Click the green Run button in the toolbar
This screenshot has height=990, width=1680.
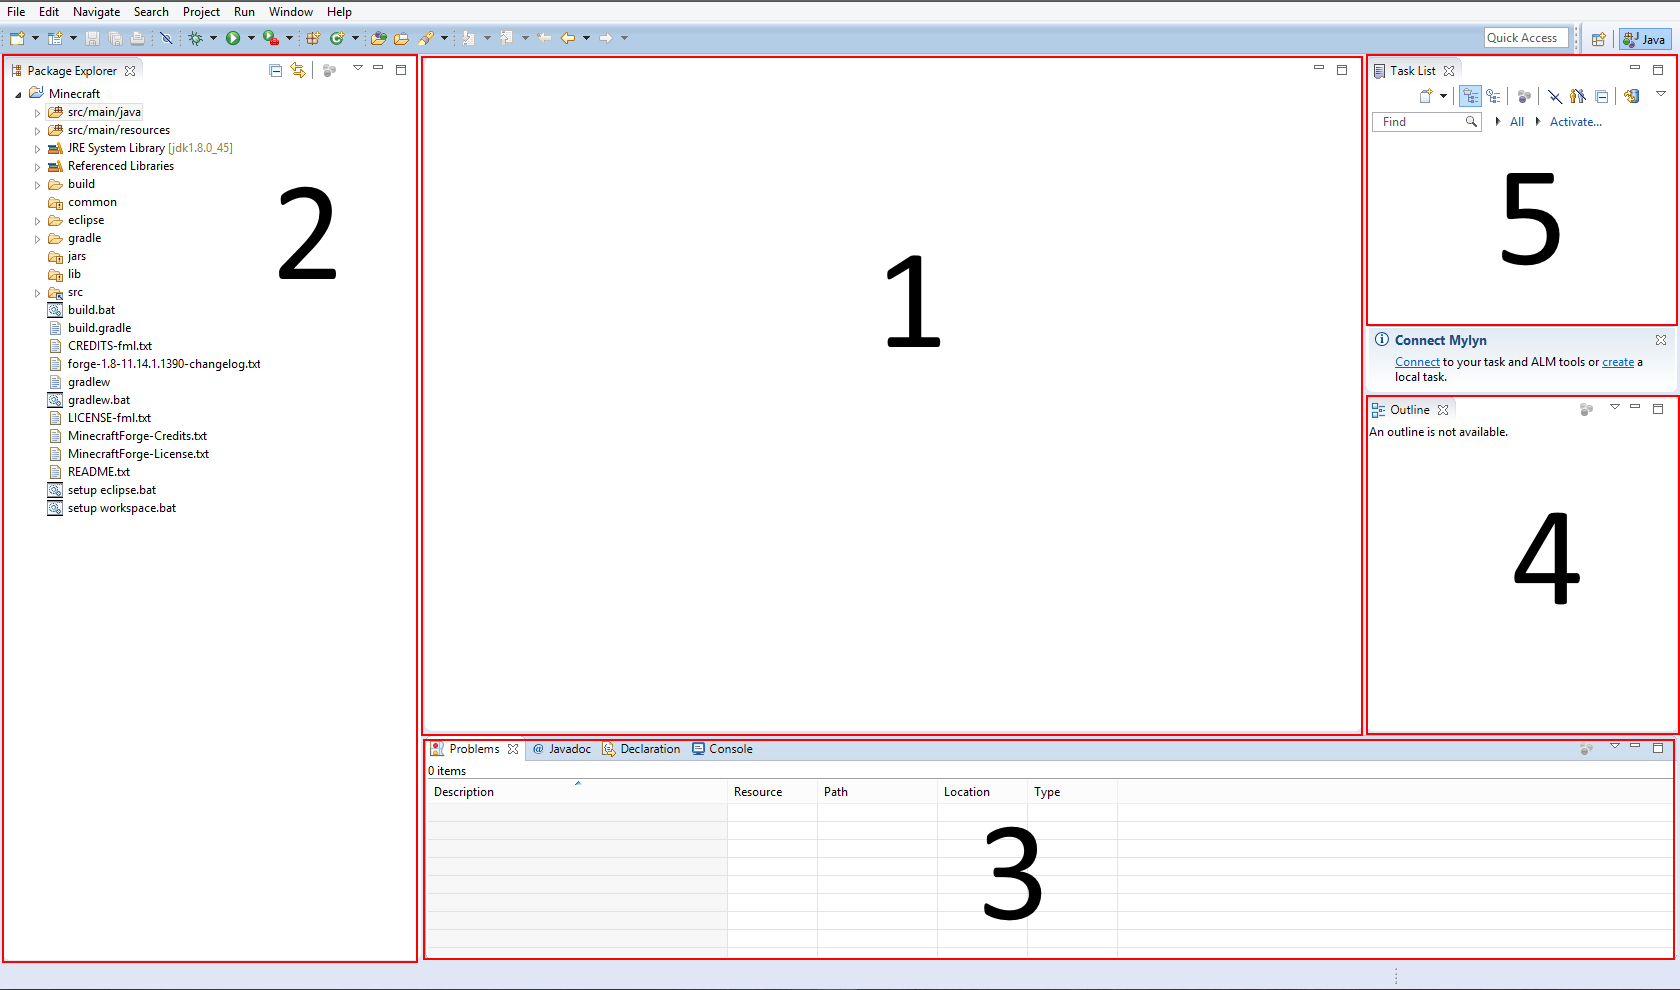coord(233,38)
